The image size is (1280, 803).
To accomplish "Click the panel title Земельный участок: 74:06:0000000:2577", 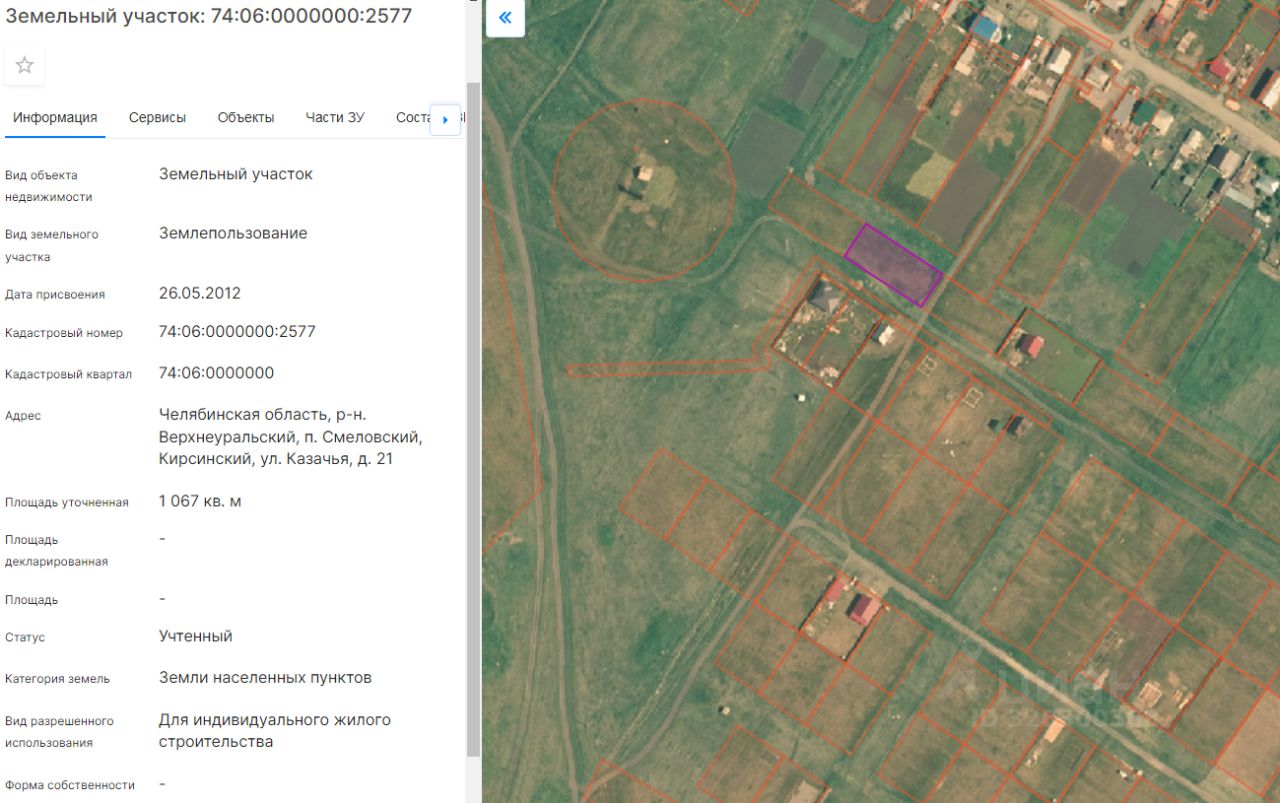I will point(209,16).
